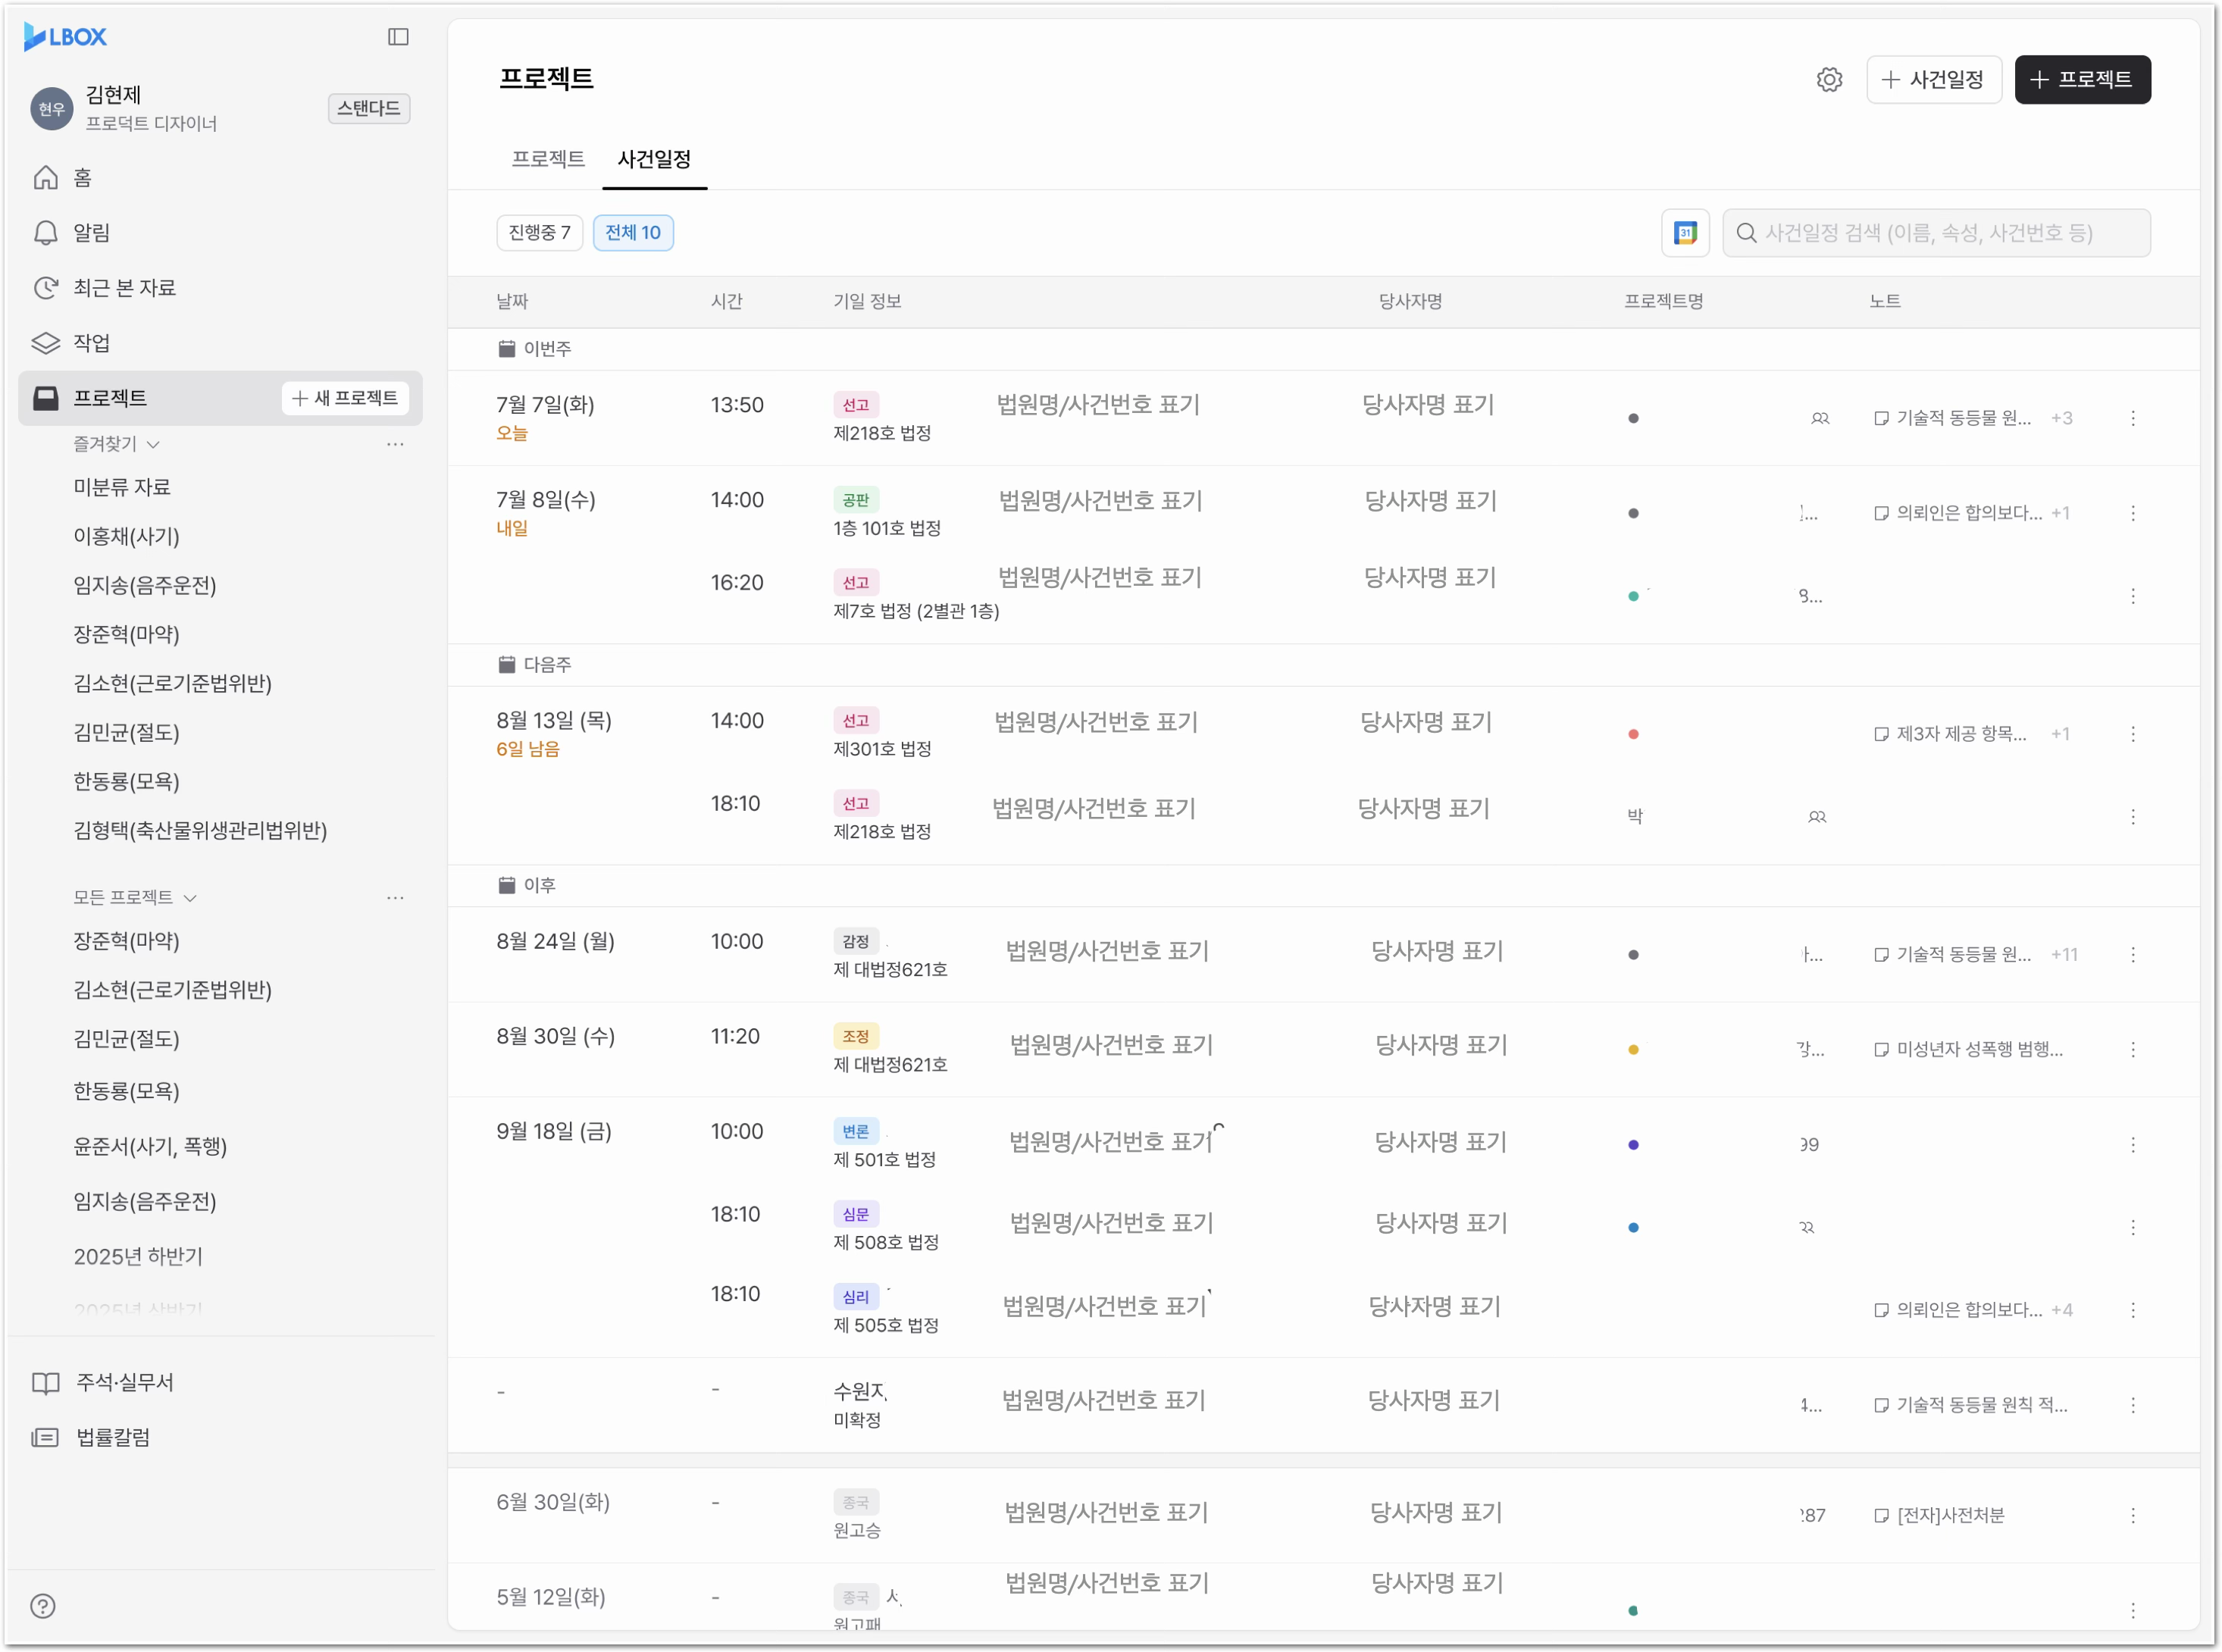Click the 심문 tag at 18:10
The height and width of the screenshot is (1652, 2222).
[856, 1215]
